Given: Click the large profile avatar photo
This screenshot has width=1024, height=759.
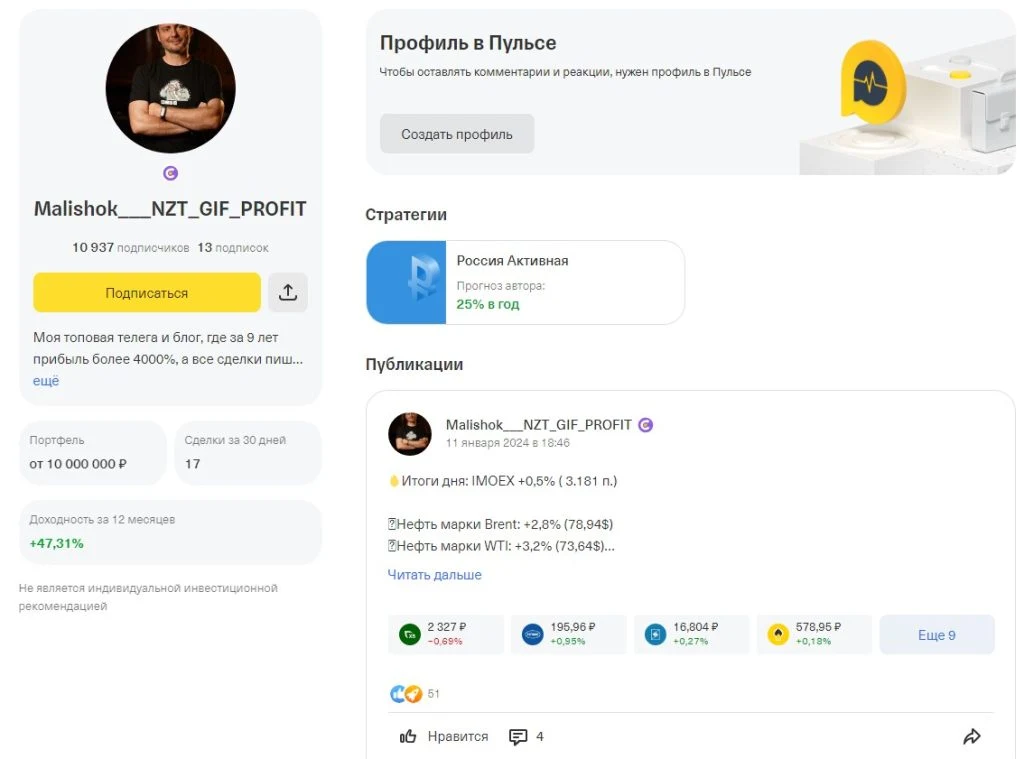Looking at the screenshot, I should point(170,88).
